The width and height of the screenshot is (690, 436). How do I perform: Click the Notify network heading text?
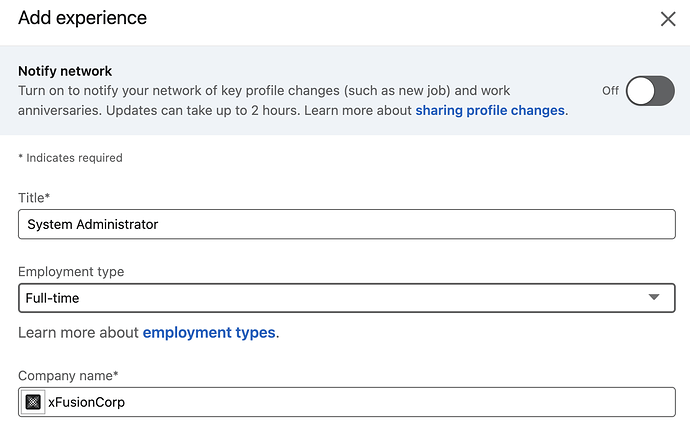coord(65,71)
